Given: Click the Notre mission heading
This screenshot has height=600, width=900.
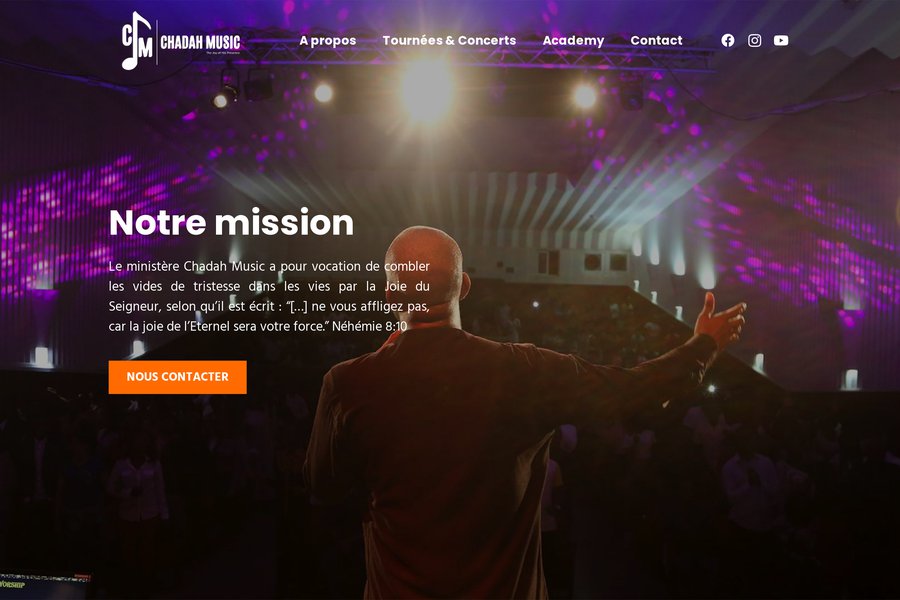Looking at the screenshot, I should 231,222.
